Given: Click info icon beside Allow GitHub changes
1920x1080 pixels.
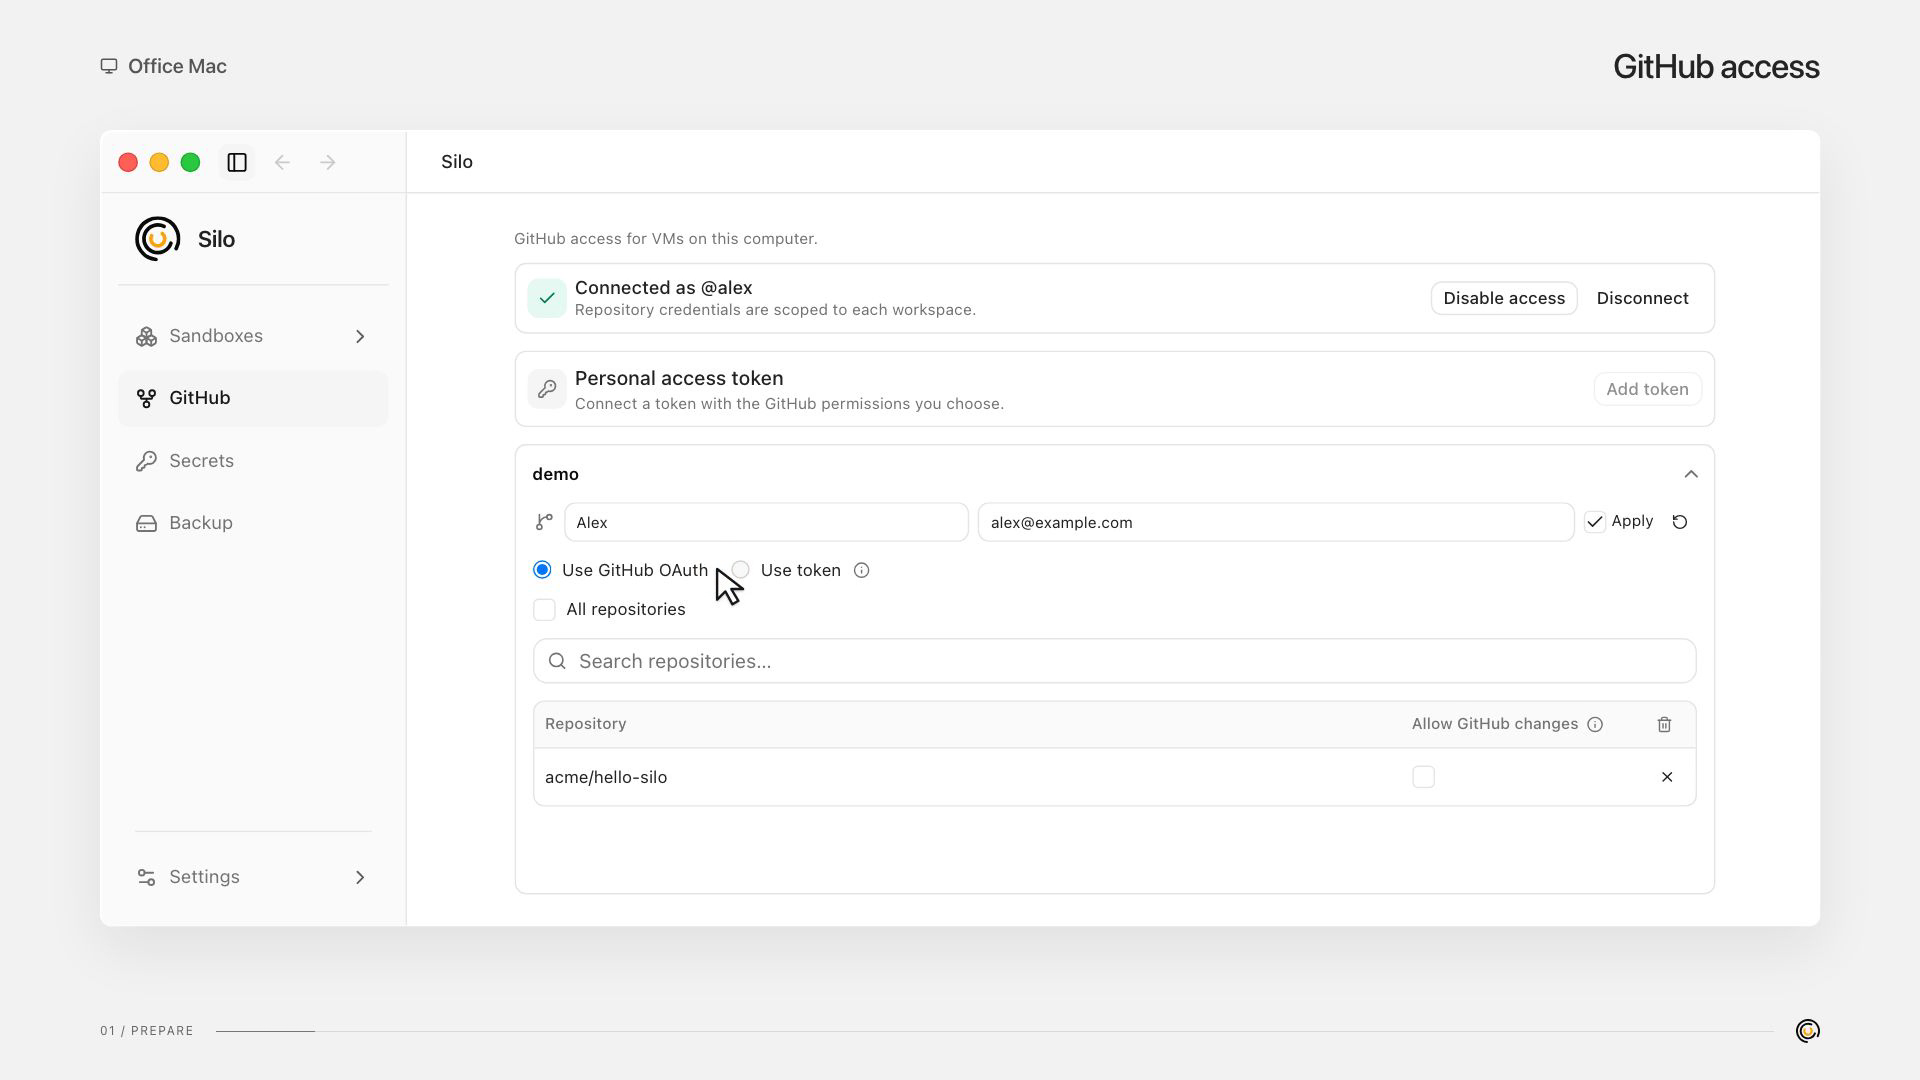Looking at the screenshot, I should (x=1595, y=724).
